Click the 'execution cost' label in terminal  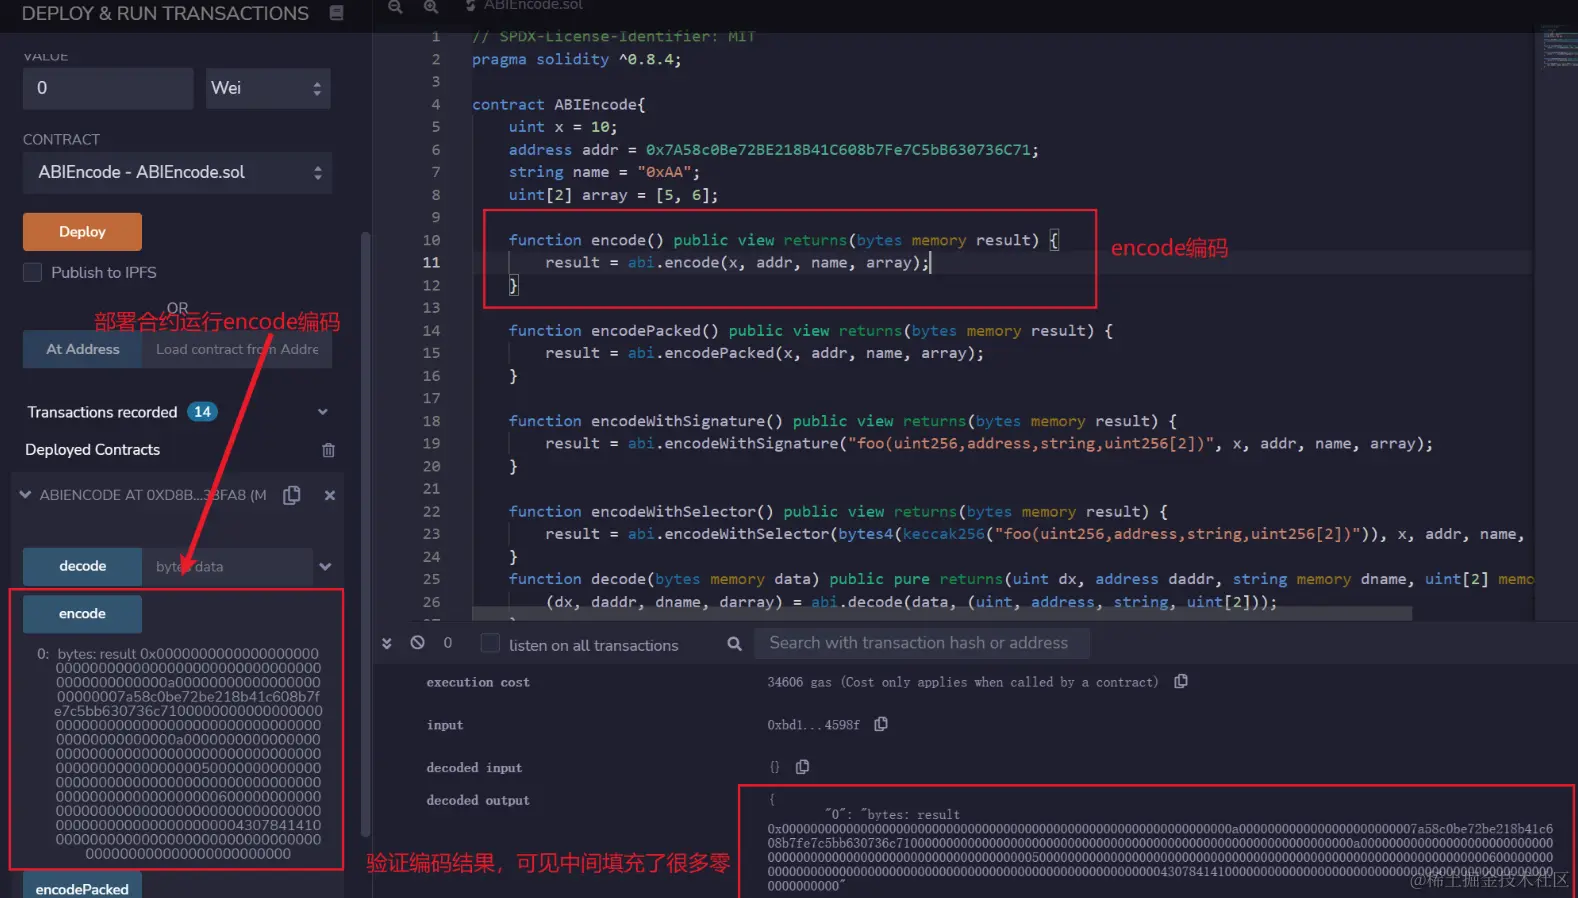tap(478, 682)
